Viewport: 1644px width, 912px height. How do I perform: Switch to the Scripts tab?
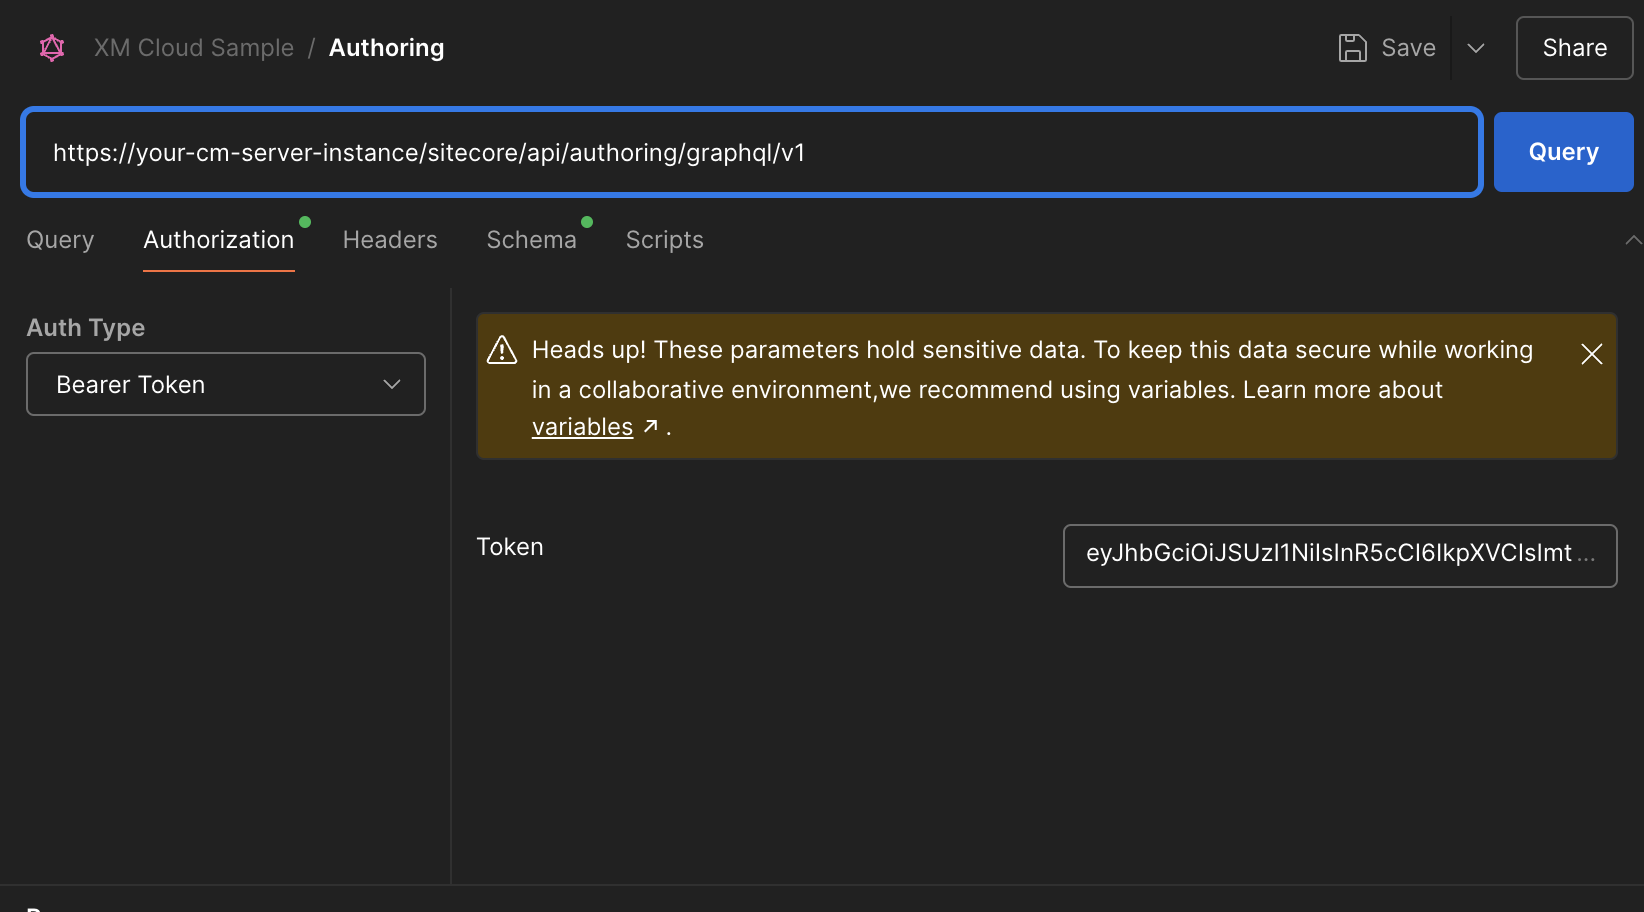(664, 240)
